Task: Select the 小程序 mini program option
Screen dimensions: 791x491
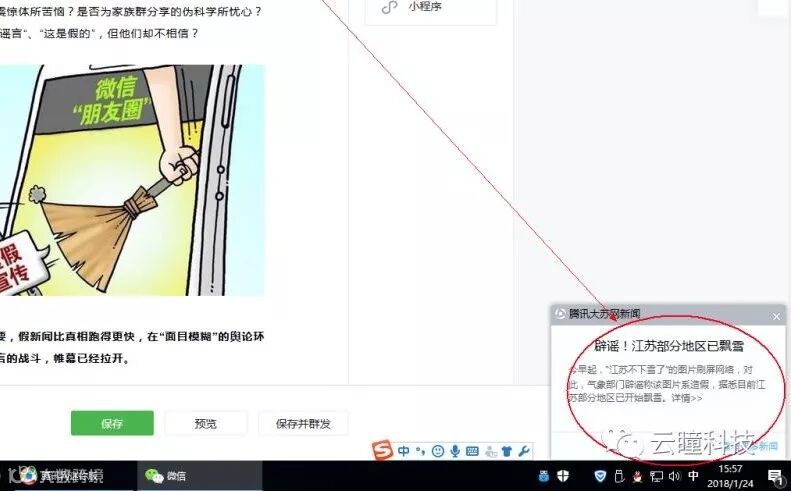Action: pyautogui.click(x=430, y=8)
